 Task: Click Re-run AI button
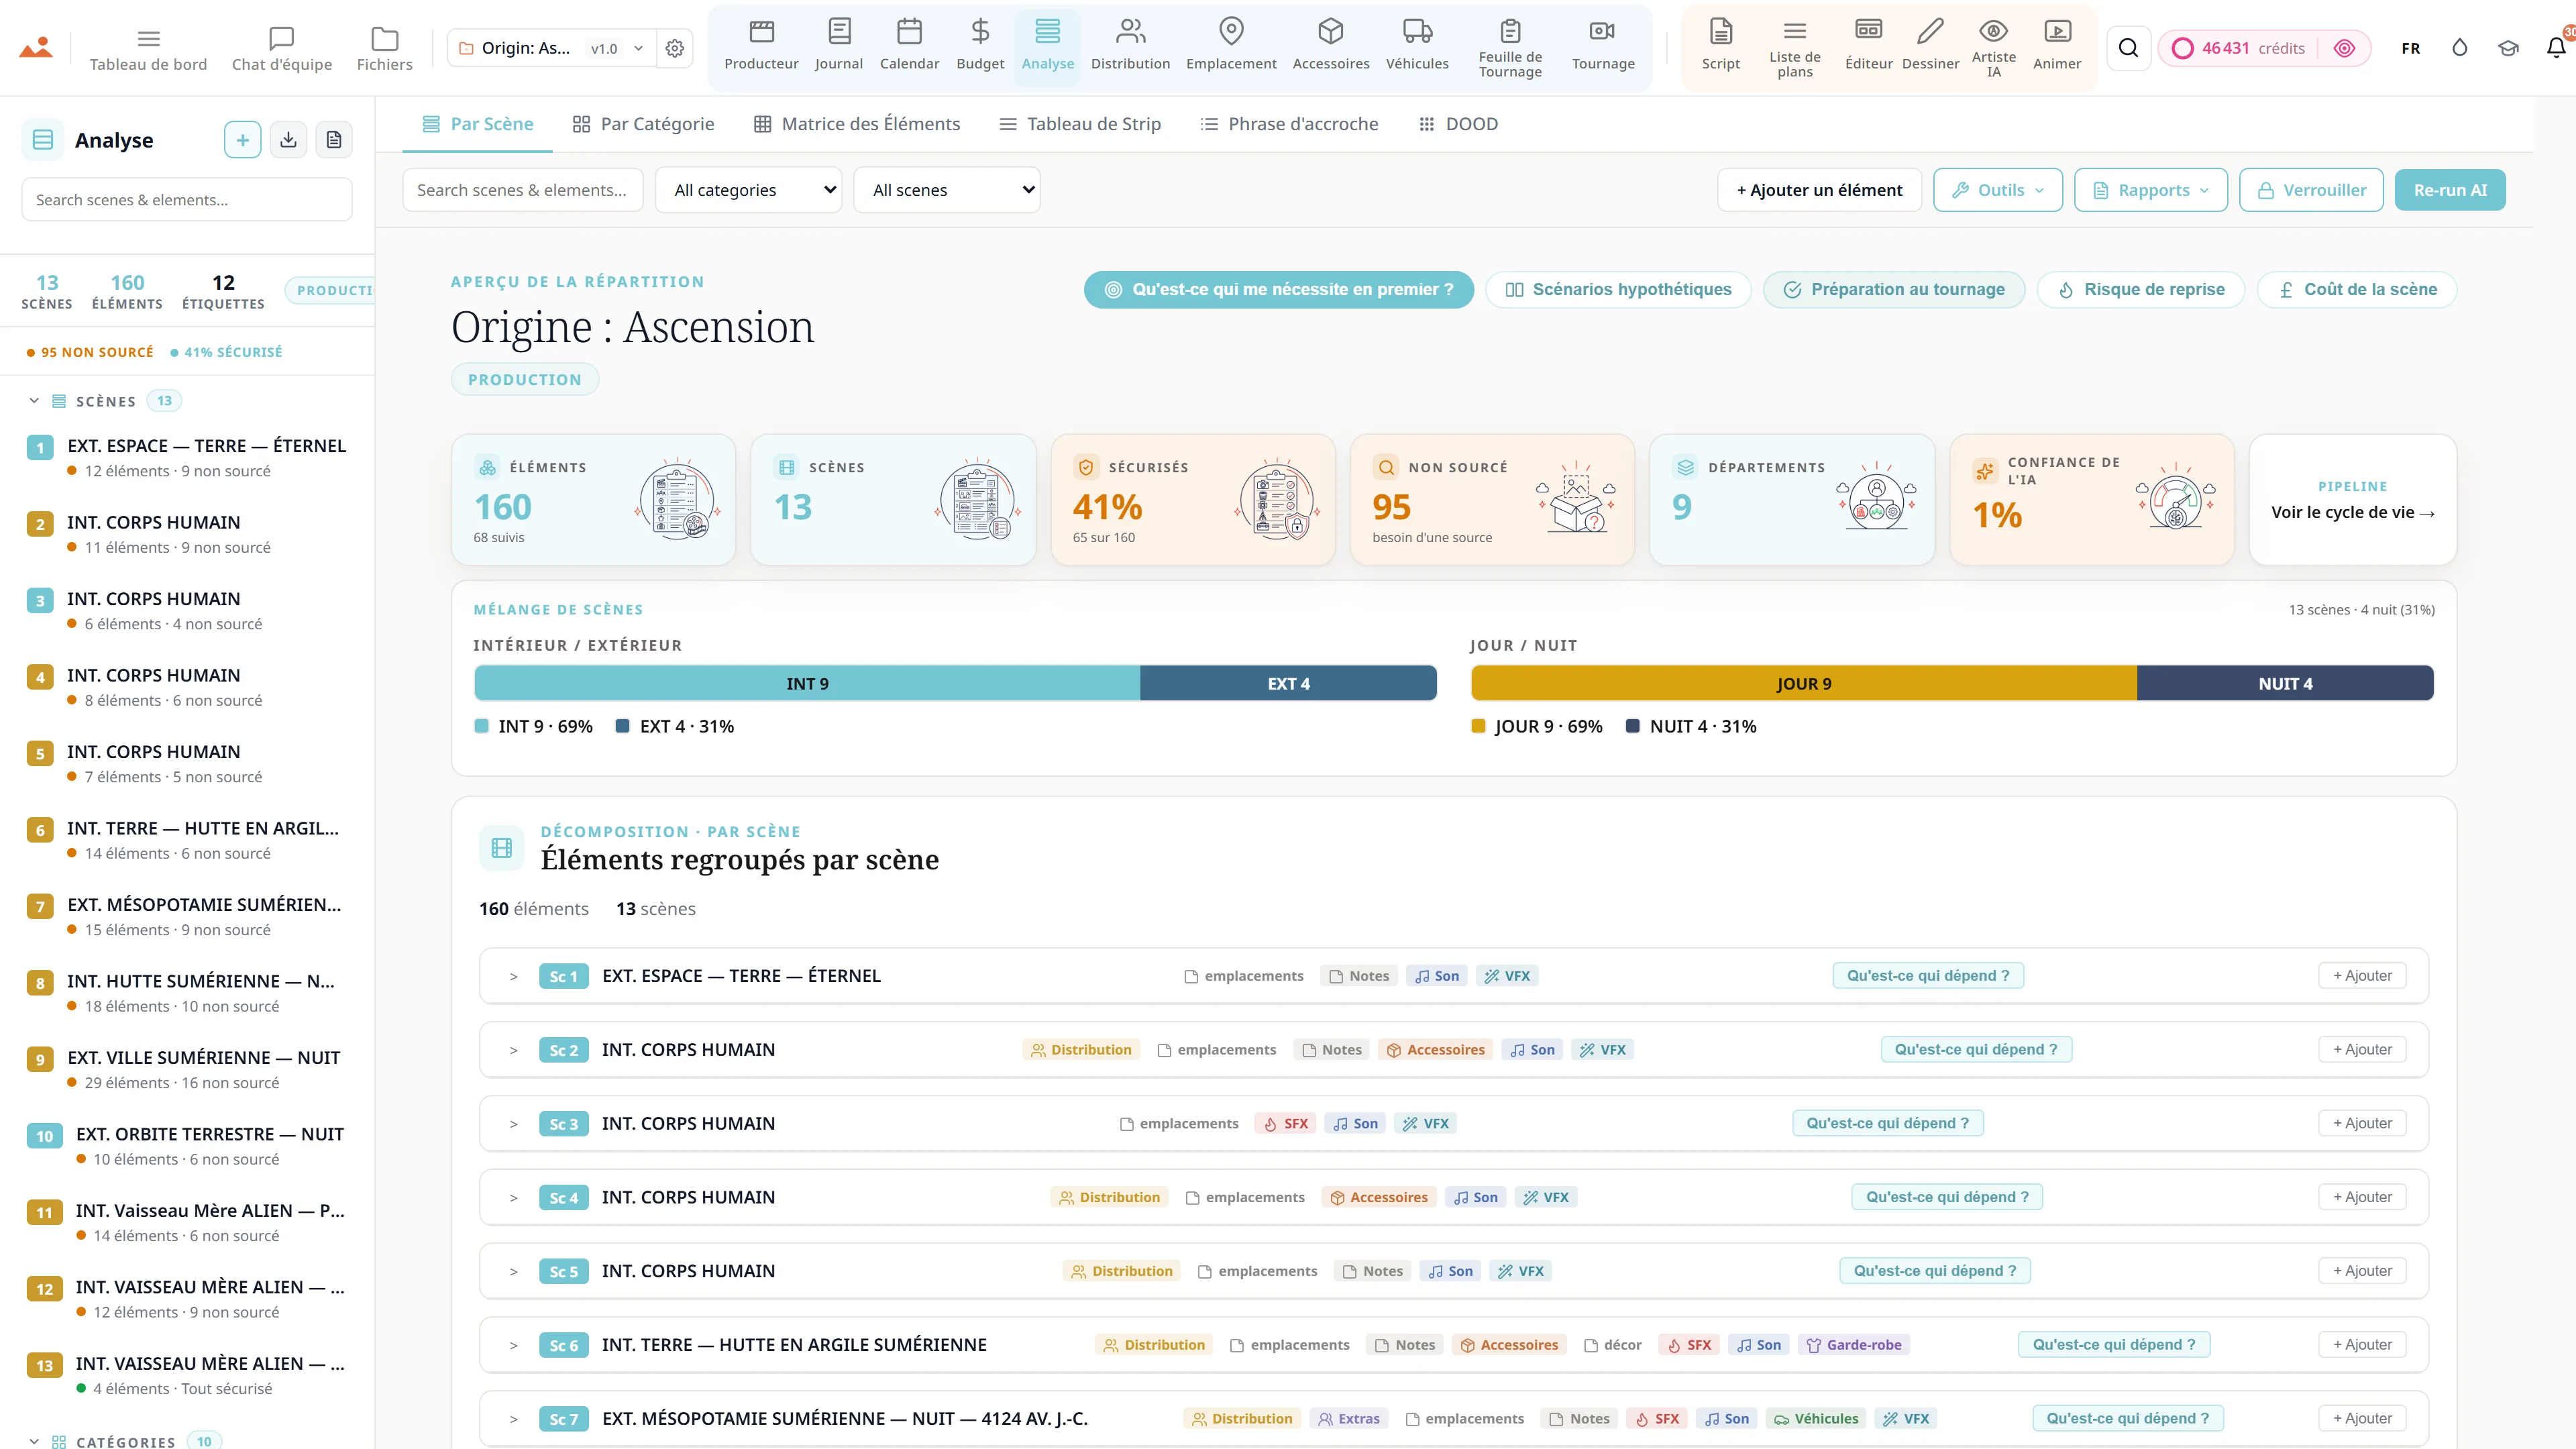[2449, 190]
